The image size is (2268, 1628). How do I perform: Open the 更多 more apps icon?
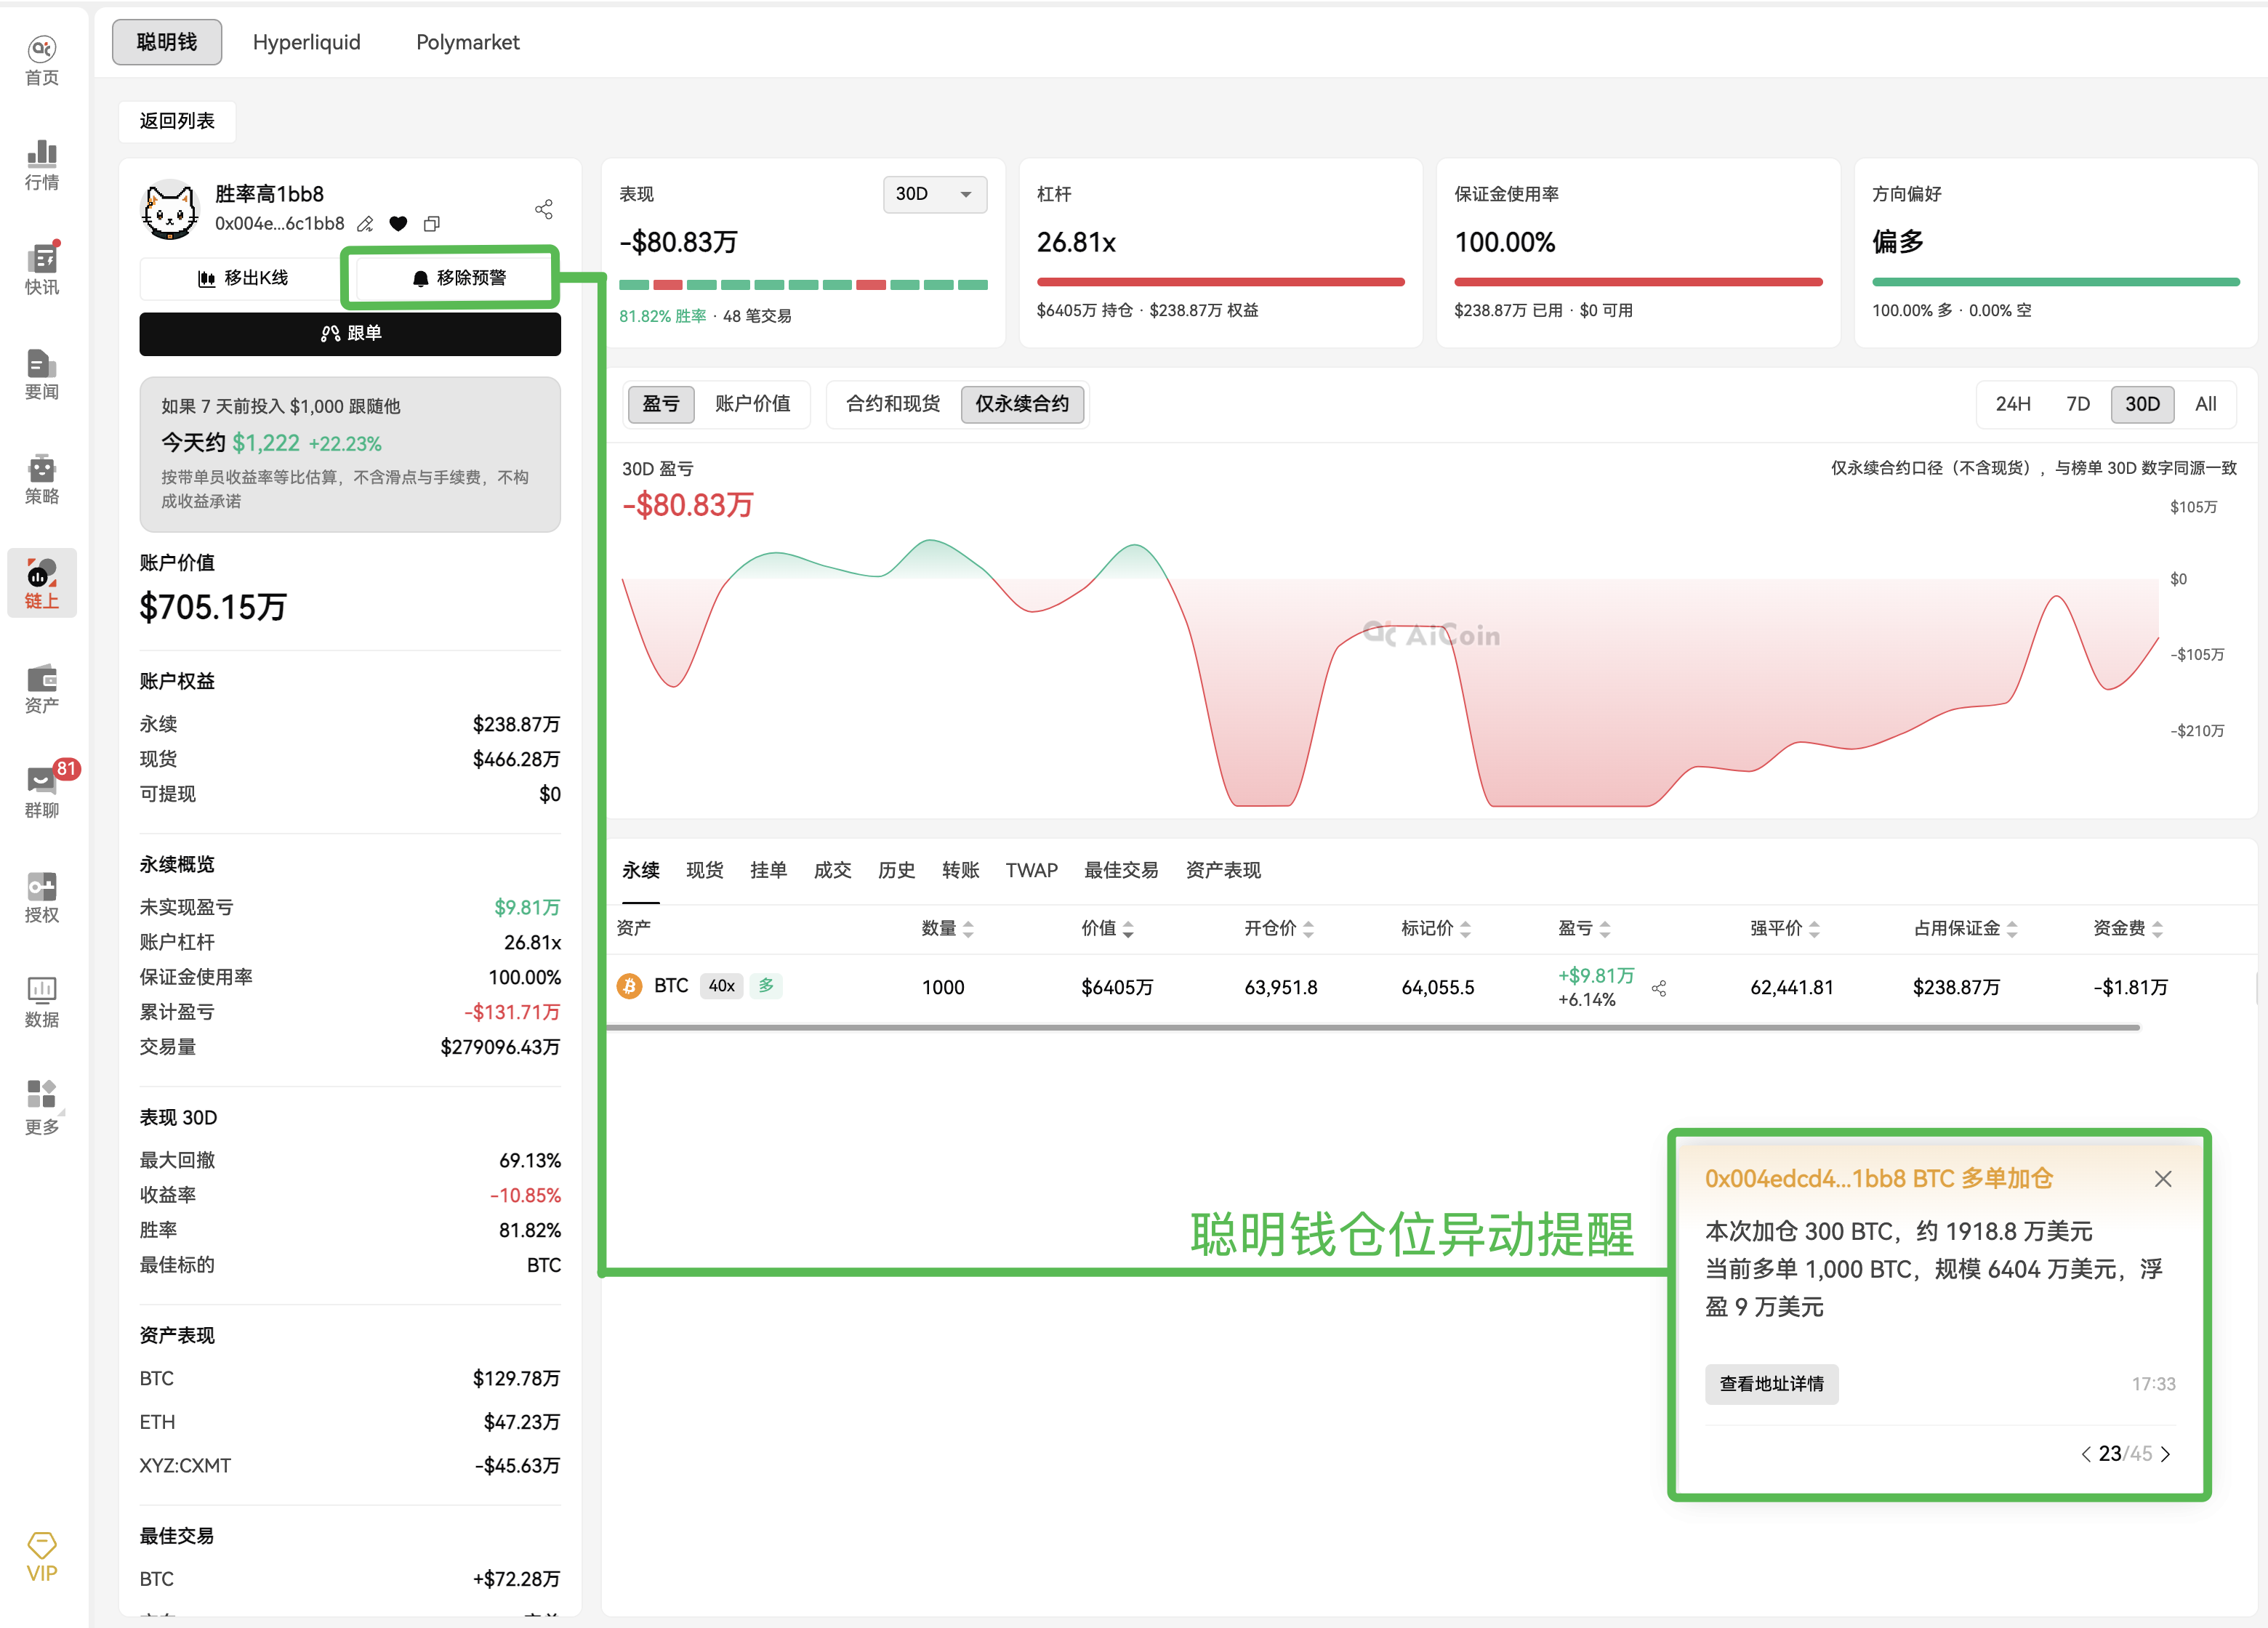41,1107
